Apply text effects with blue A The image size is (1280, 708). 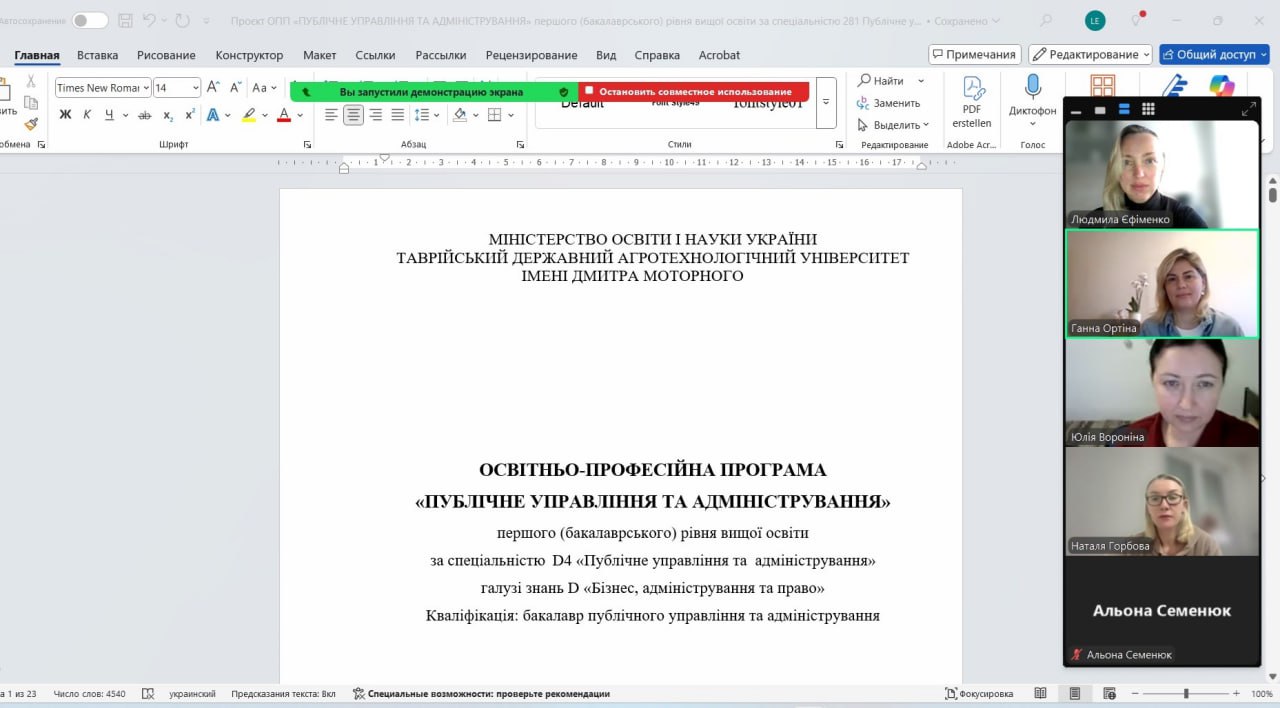click(213, 115)
